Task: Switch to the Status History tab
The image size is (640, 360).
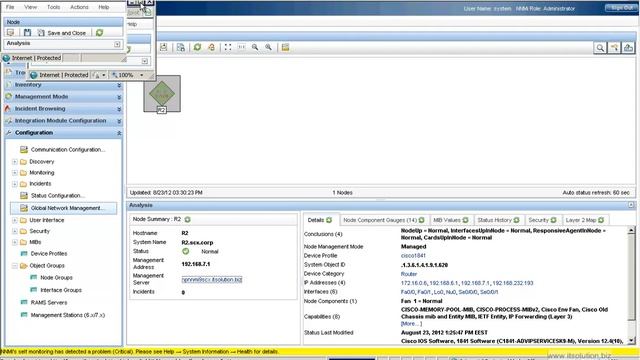Action: (498, 220)
